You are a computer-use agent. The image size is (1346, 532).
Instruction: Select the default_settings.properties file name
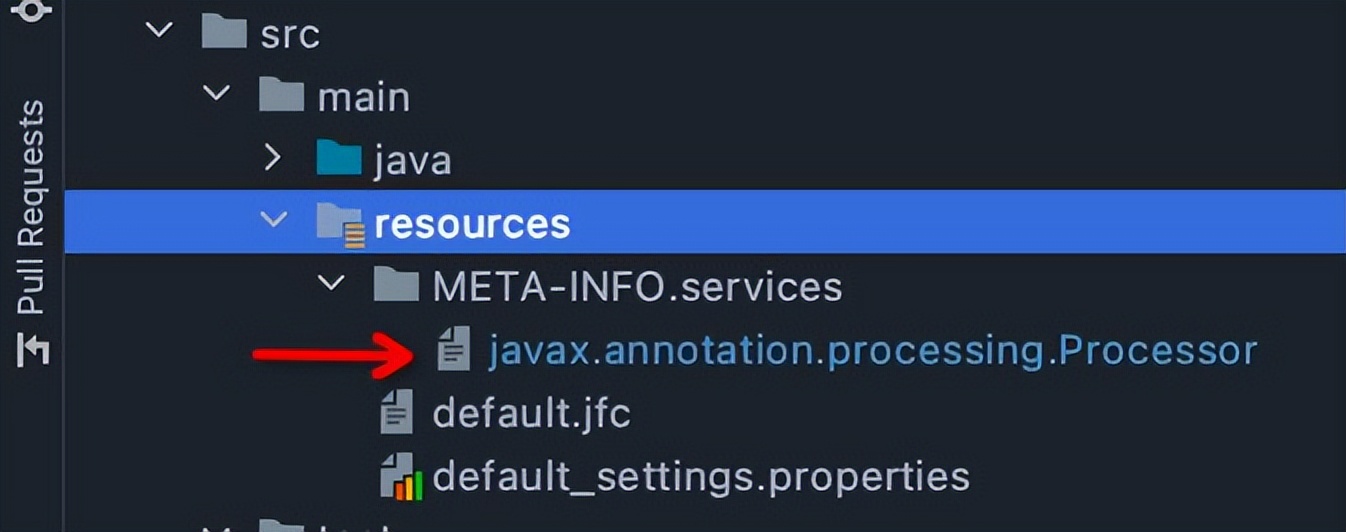[x=701, y=477]
